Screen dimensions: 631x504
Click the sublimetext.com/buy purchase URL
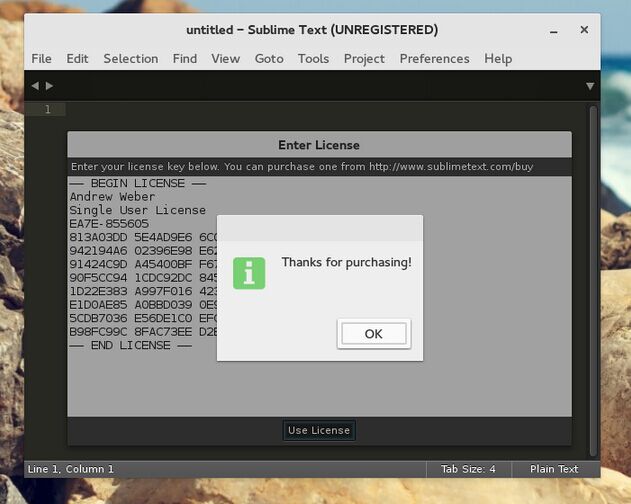451,167
